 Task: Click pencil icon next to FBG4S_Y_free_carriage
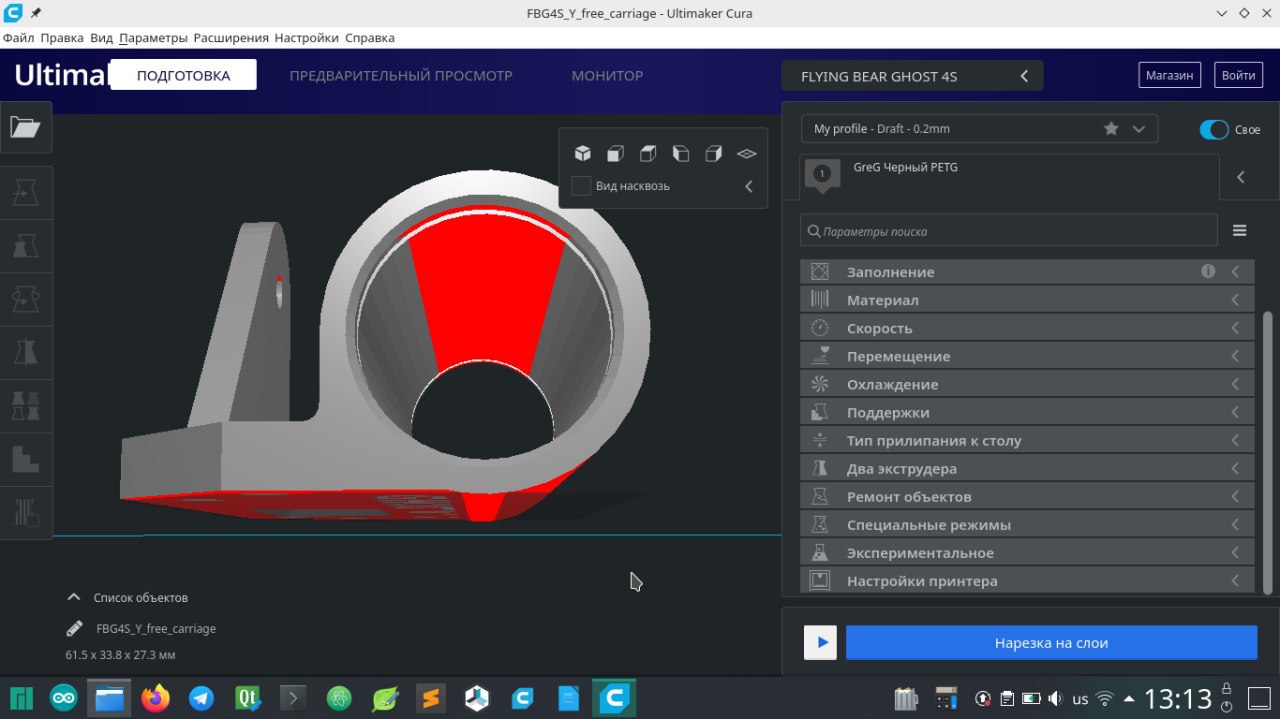coord(74,629)
